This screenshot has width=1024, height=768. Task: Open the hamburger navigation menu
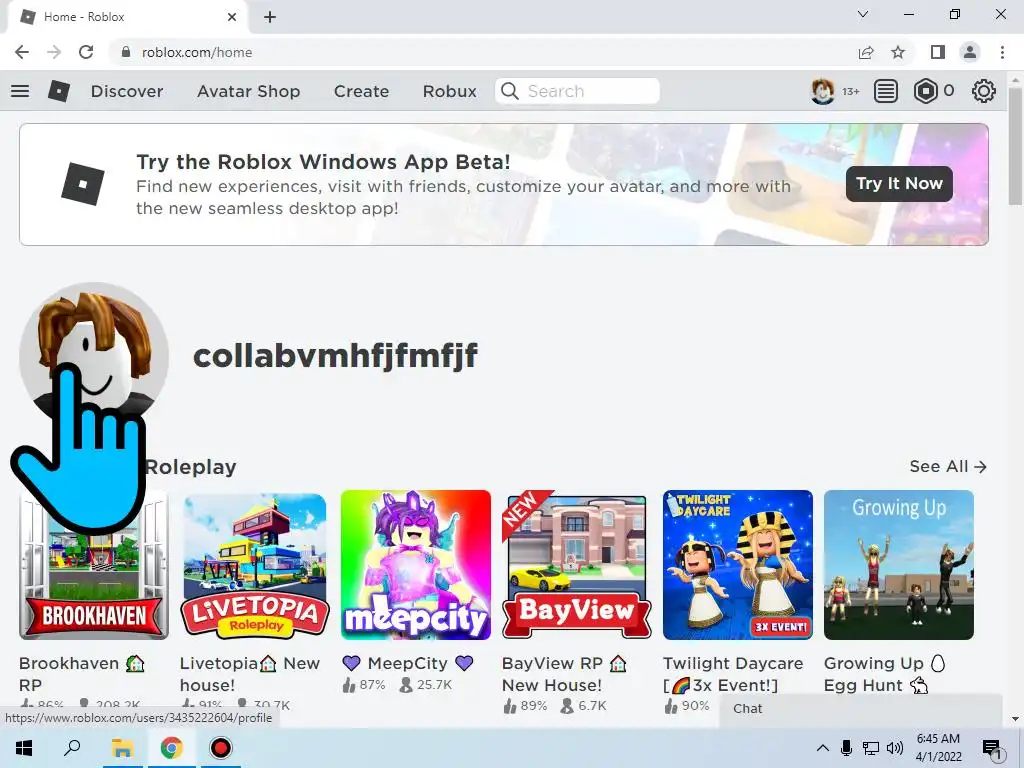pyautogui.click(x=20, y=91)
